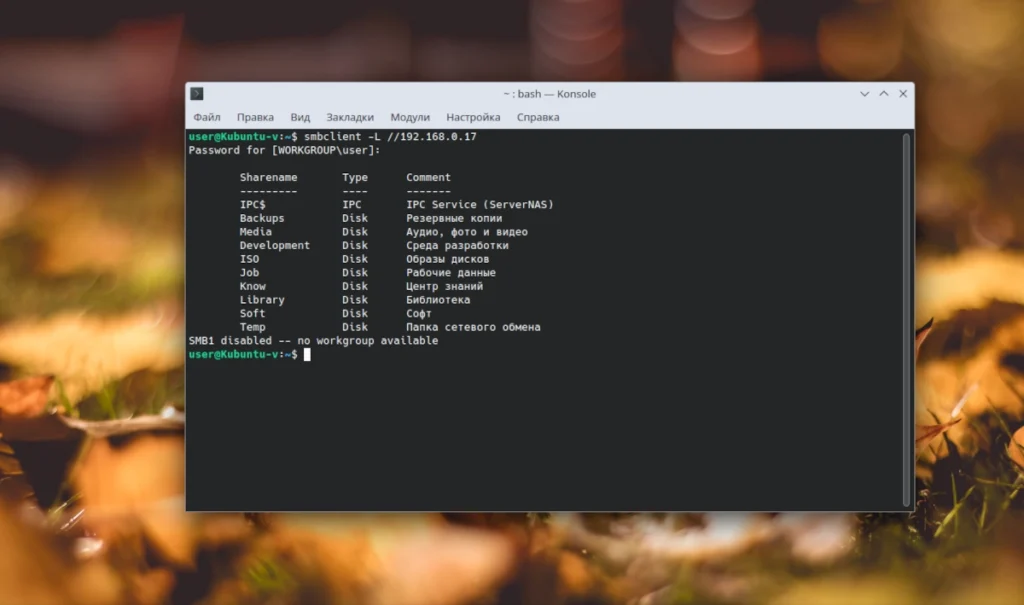Image resolution: width=1024 pixels, height=605 pixels.
Task: Open the Вид menu
Action: pos(300,118)
